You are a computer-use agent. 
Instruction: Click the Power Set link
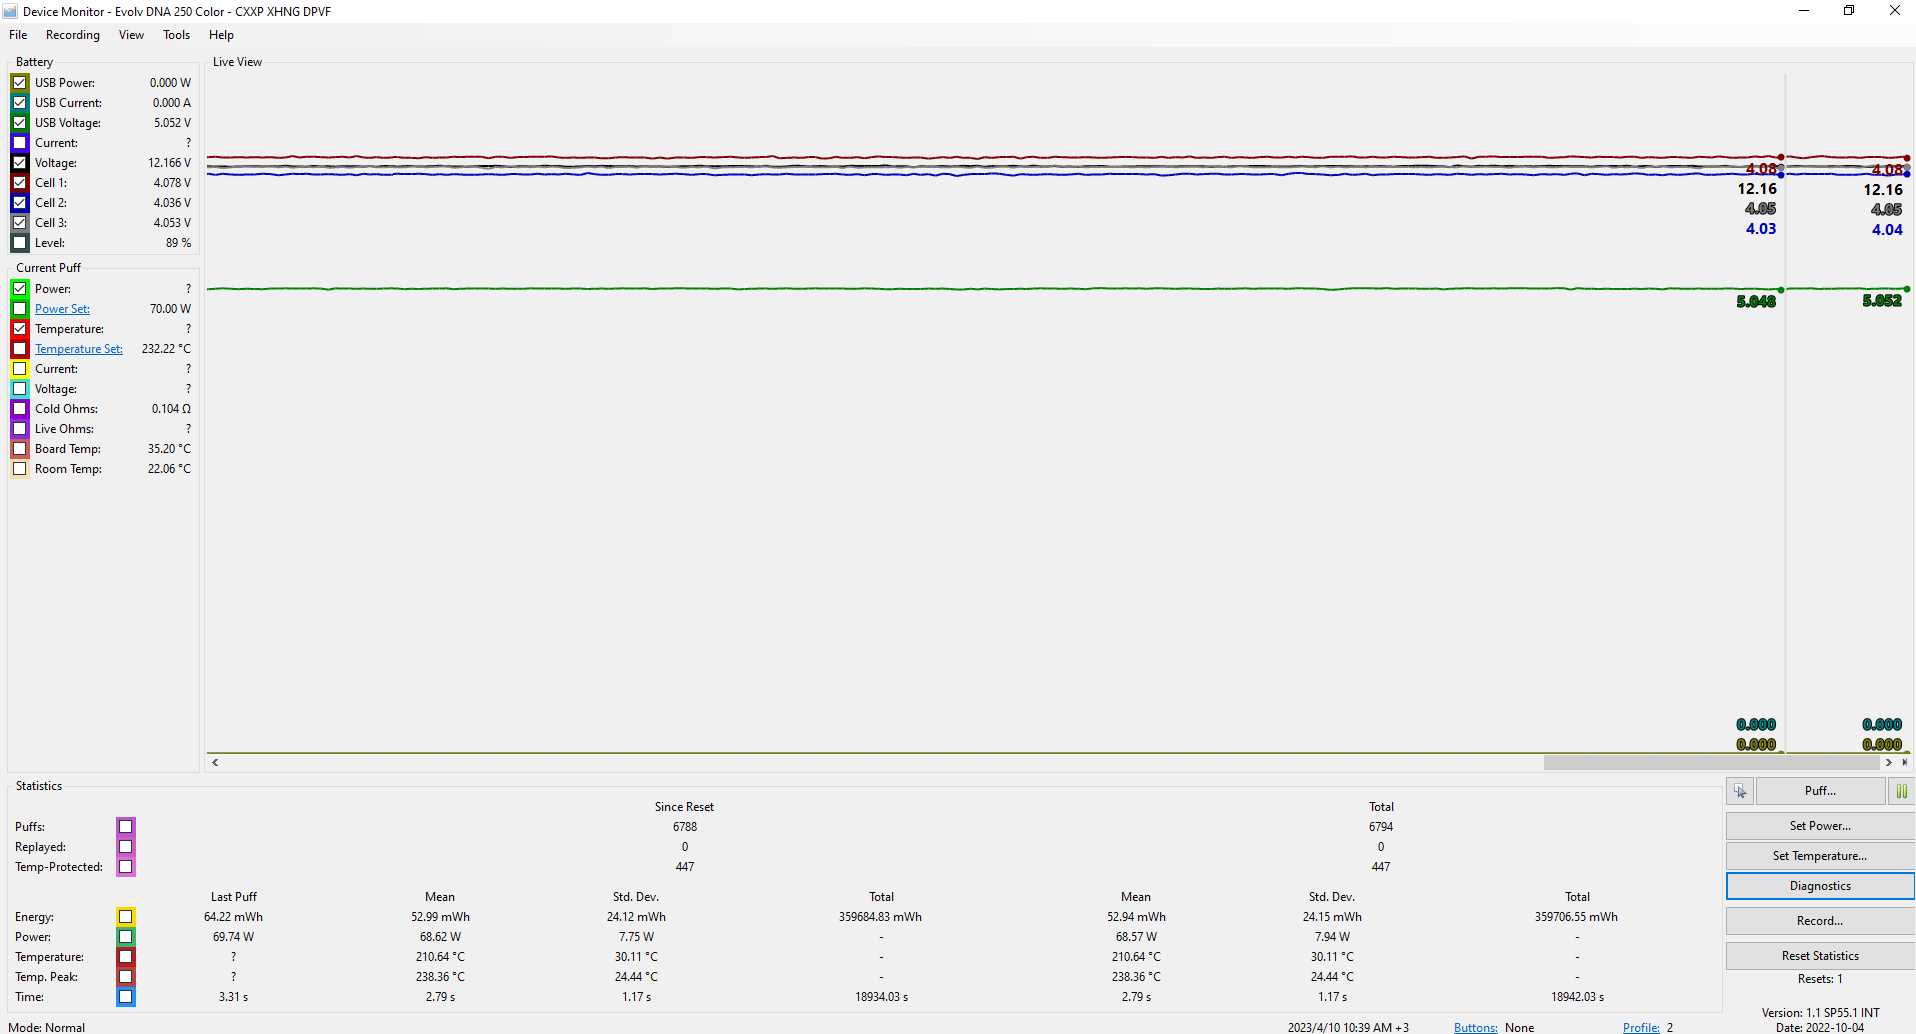point(62,309)
